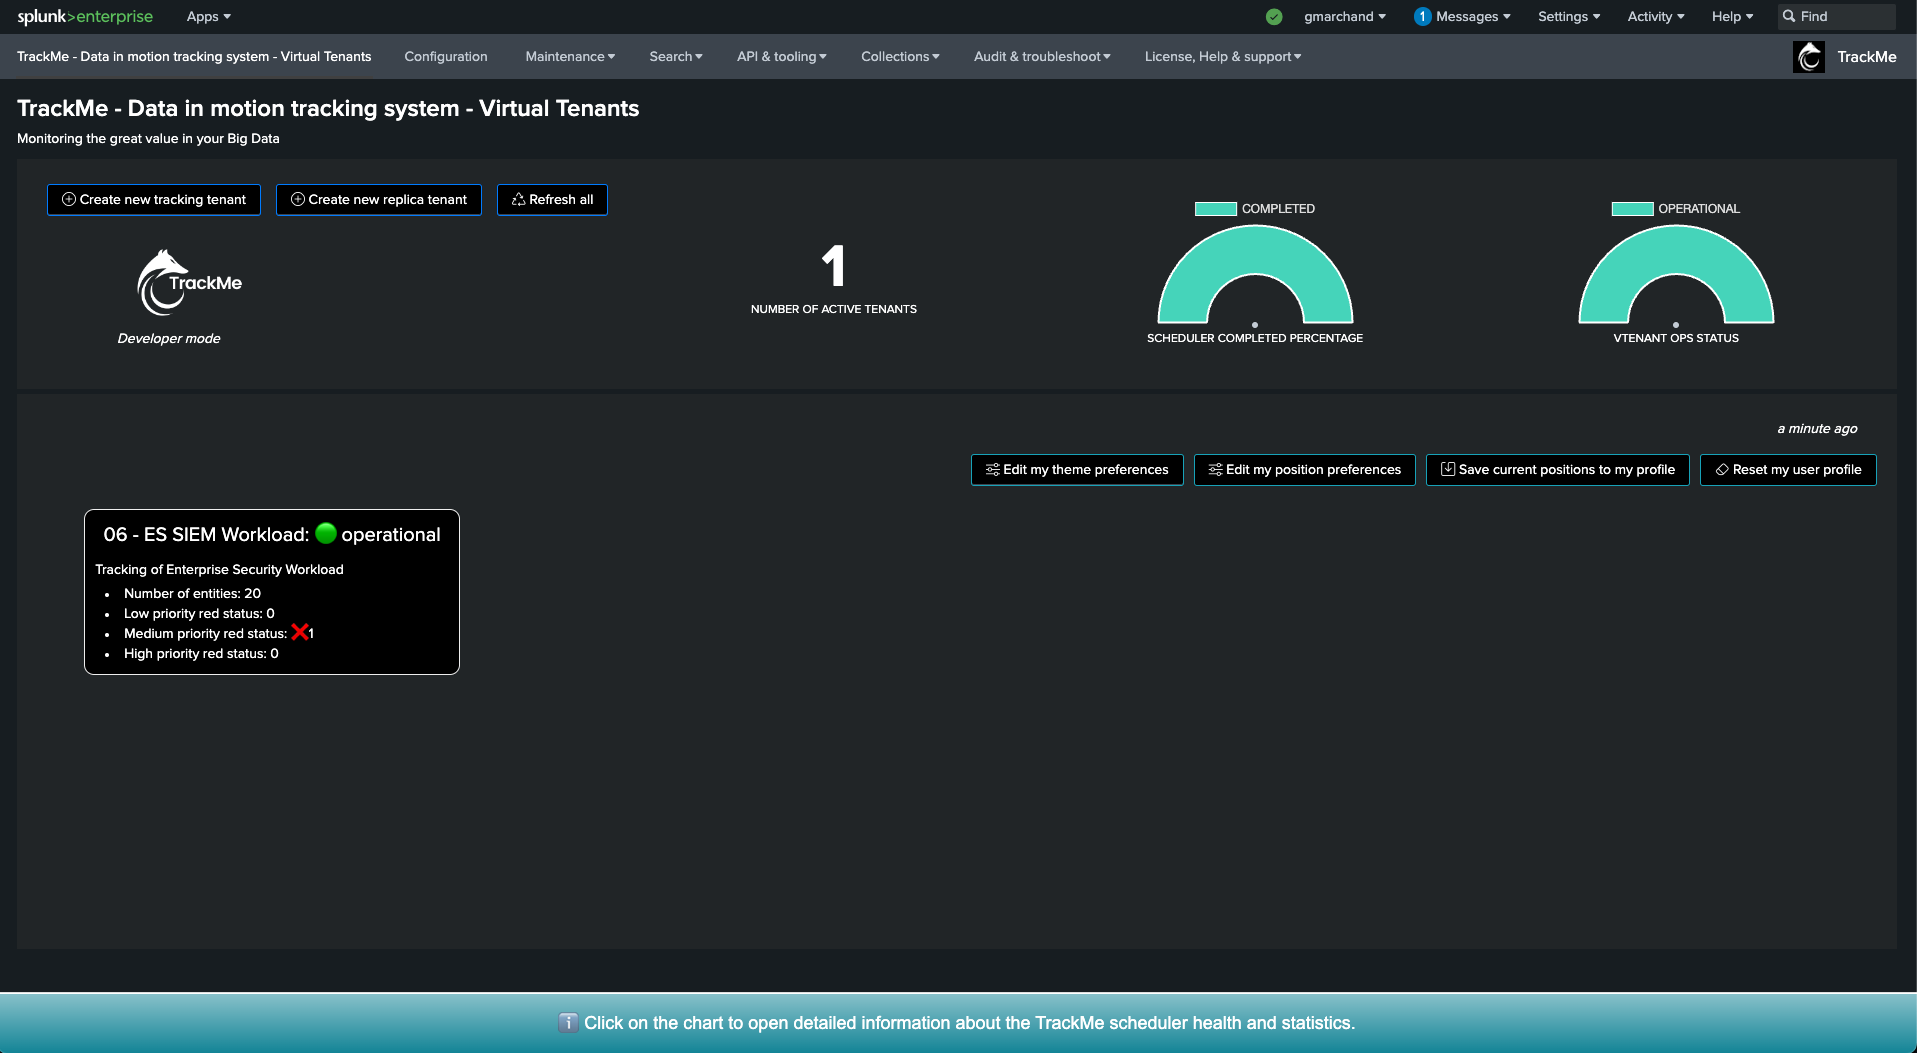This screenshot has width=1917, height=1053.
Task: Click Save current positions to my profile
Action: pos(1558,469)
